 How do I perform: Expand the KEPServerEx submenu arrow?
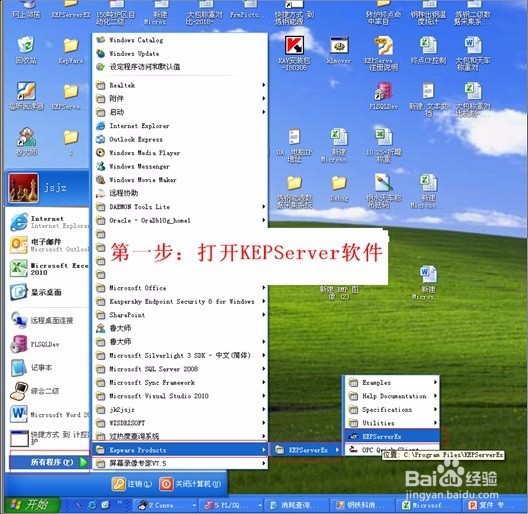click(x=337, y=450)
